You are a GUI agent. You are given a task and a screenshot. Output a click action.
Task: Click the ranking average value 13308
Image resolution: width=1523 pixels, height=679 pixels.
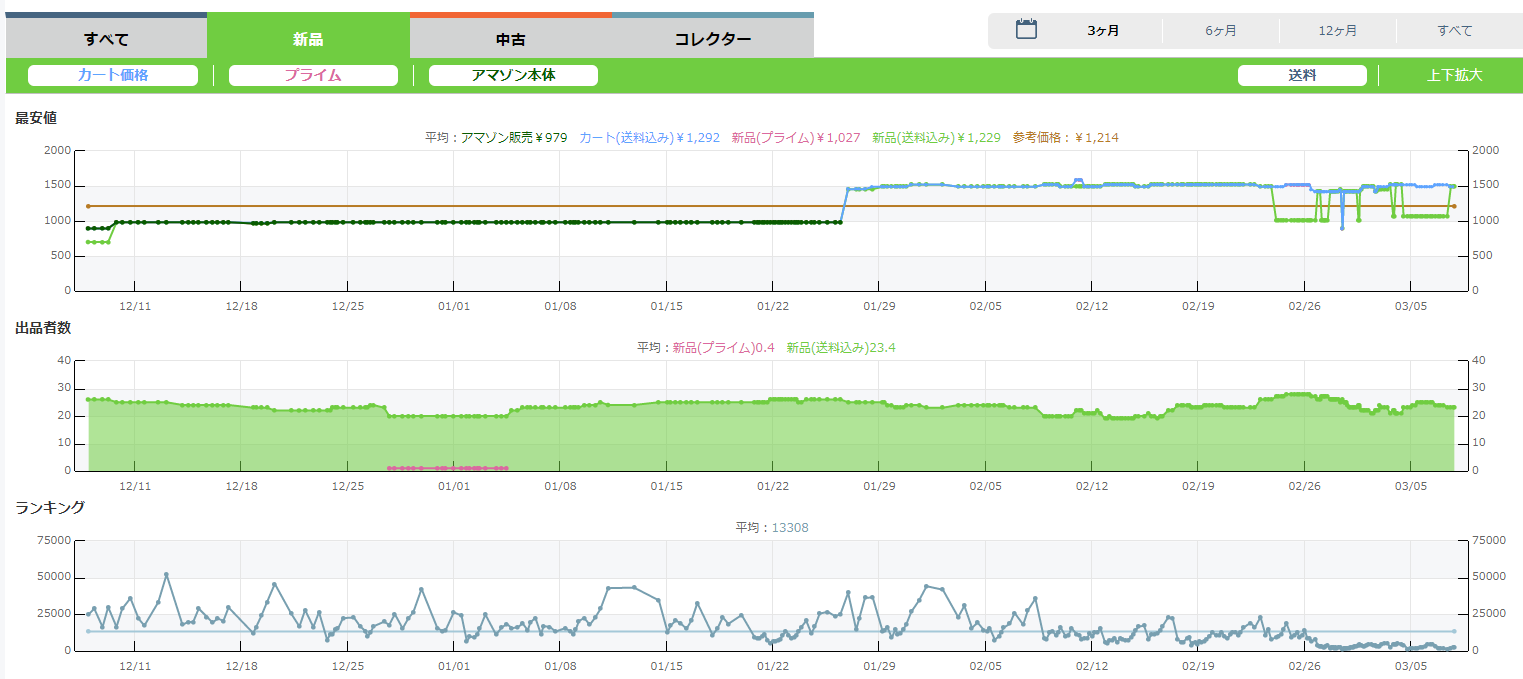789,528
